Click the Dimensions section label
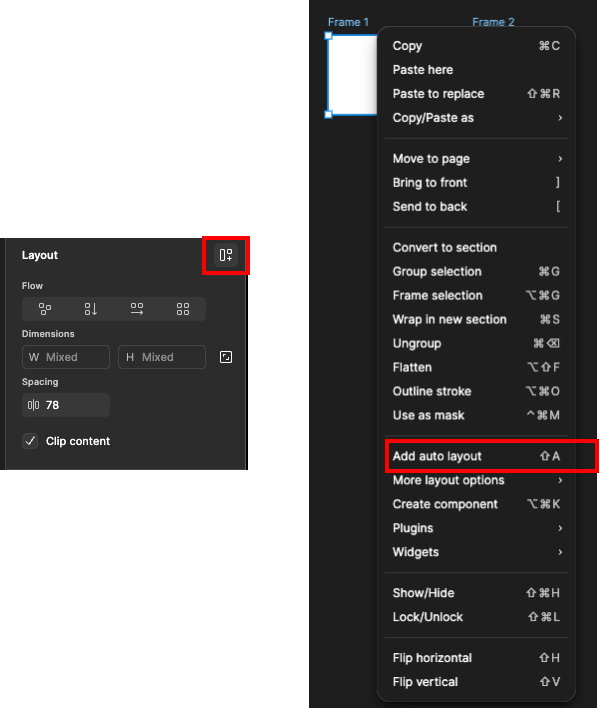 pyautogui.click(x=48, y=334)
